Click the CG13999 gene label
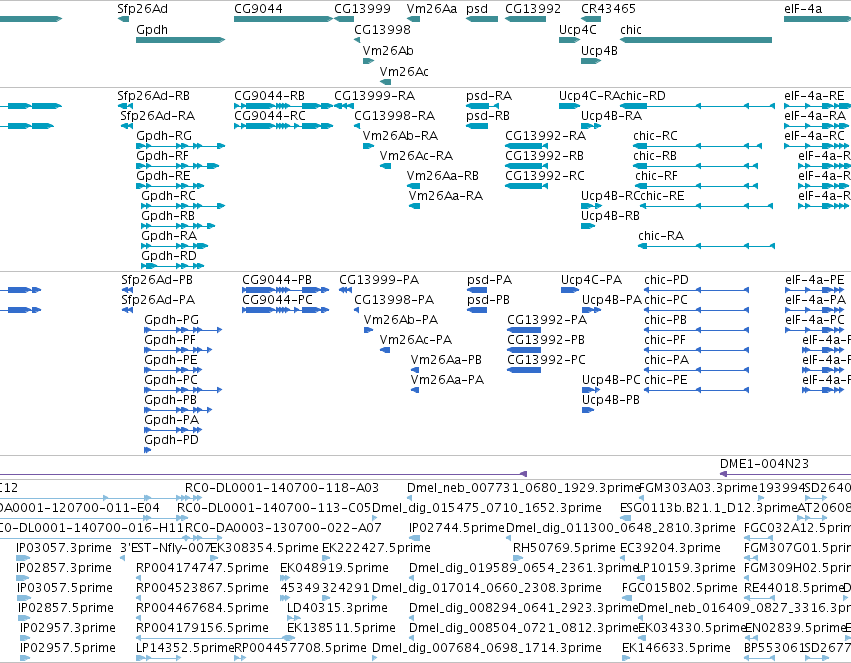851x663 pixels. click(x=362, y=9)
